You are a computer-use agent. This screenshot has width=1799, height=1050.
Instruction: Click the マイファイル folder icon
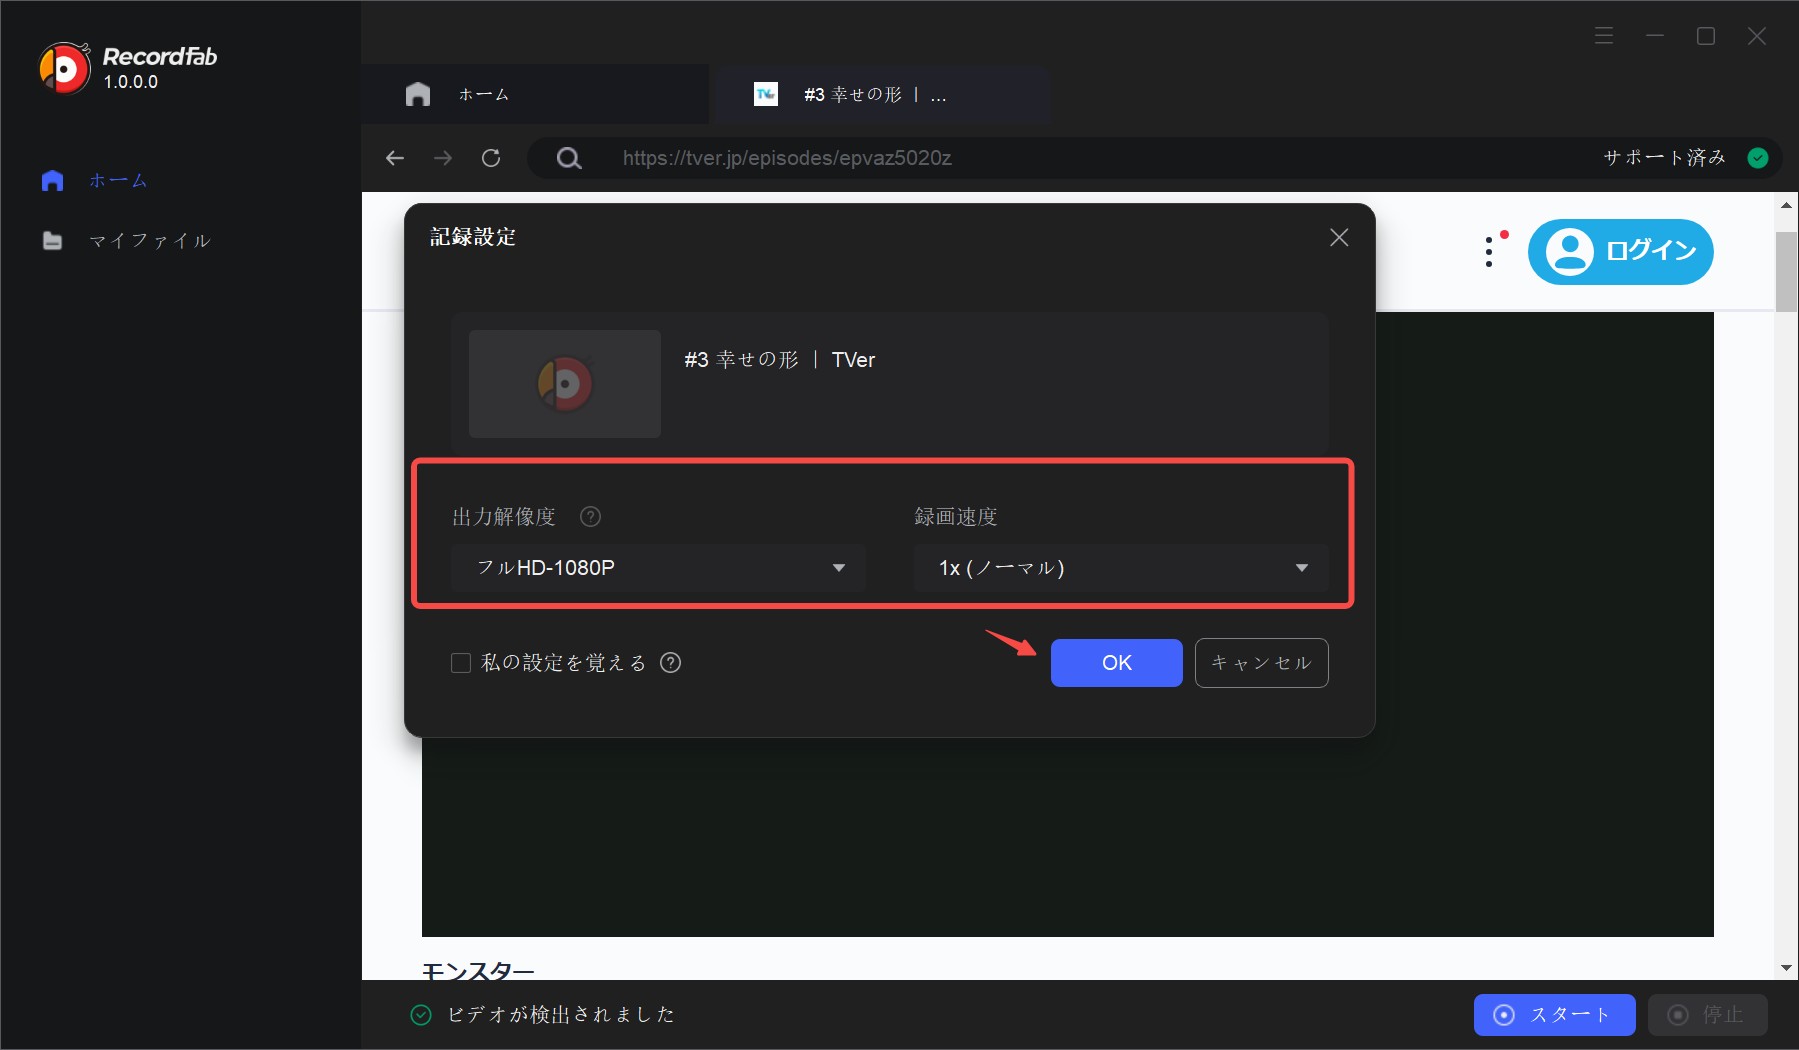click(53, 241)
